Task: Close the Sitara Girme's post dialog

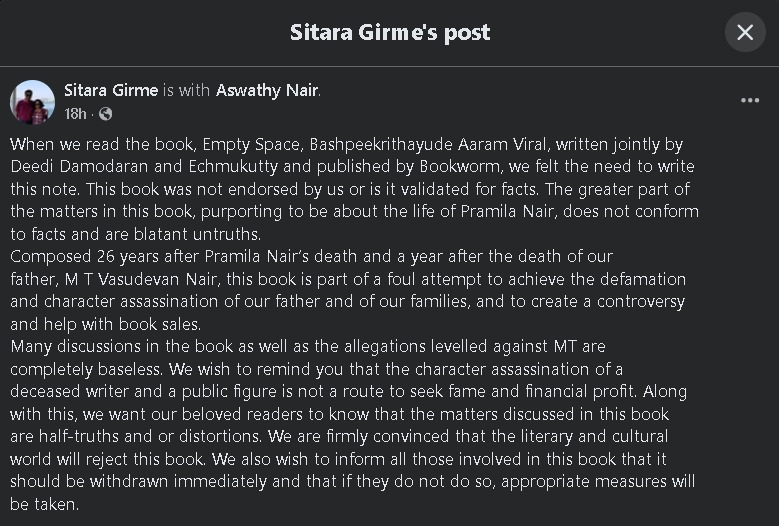Action: point(745,32)
